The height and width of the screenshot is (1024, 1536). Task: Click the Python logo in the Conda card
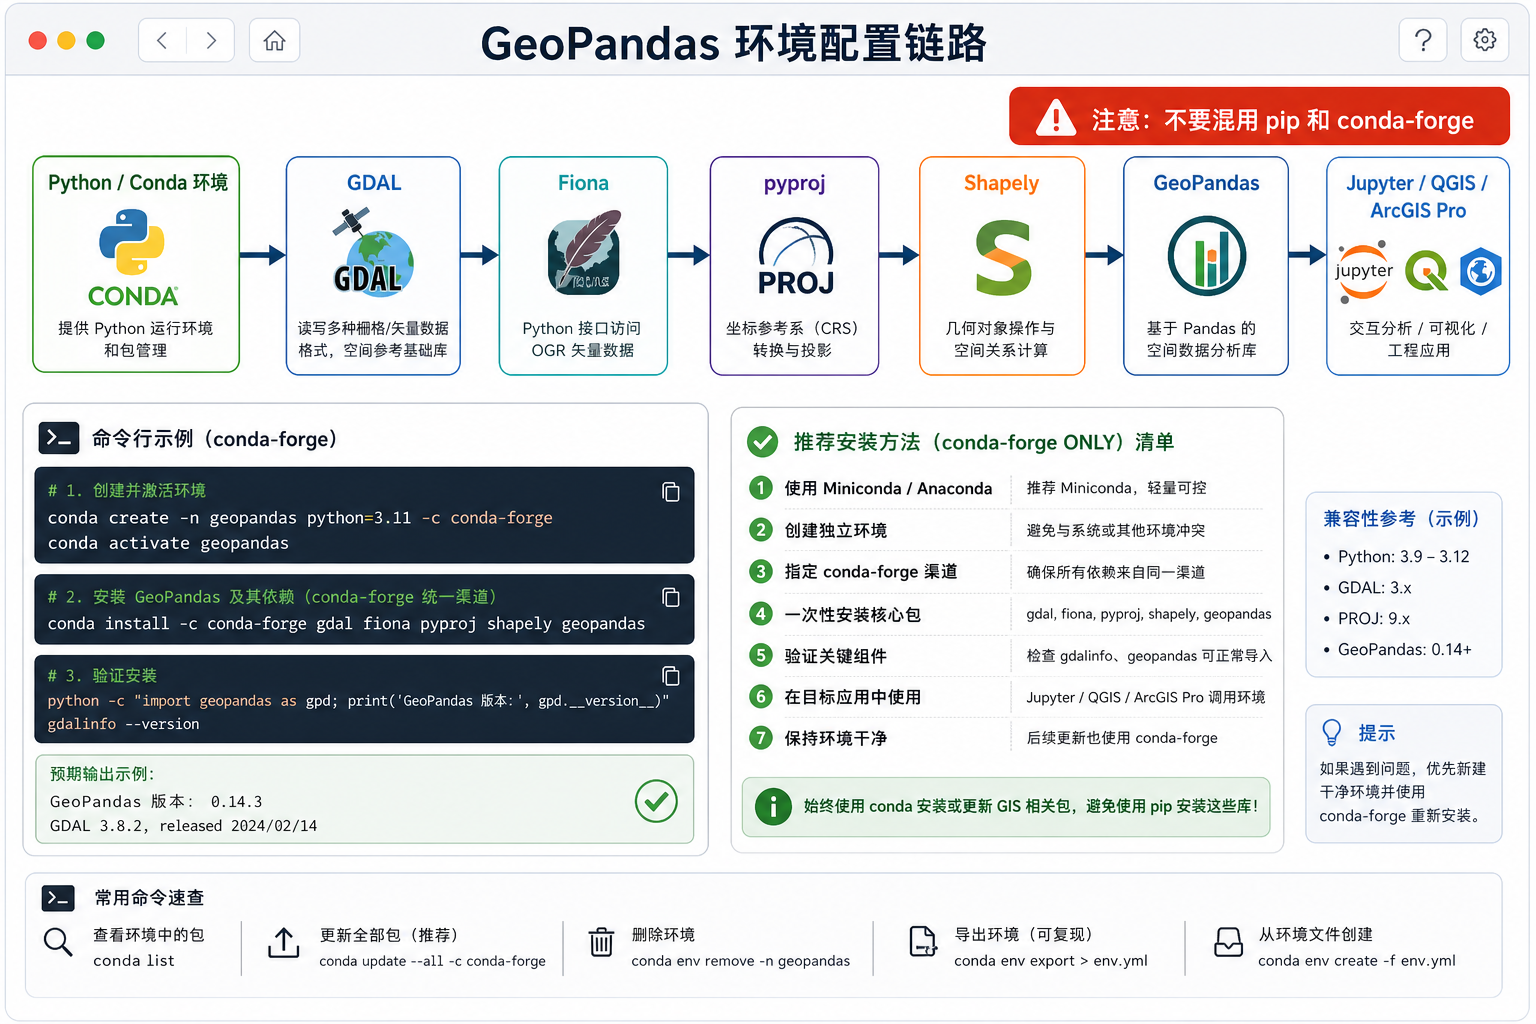click(x=132, y=241)
